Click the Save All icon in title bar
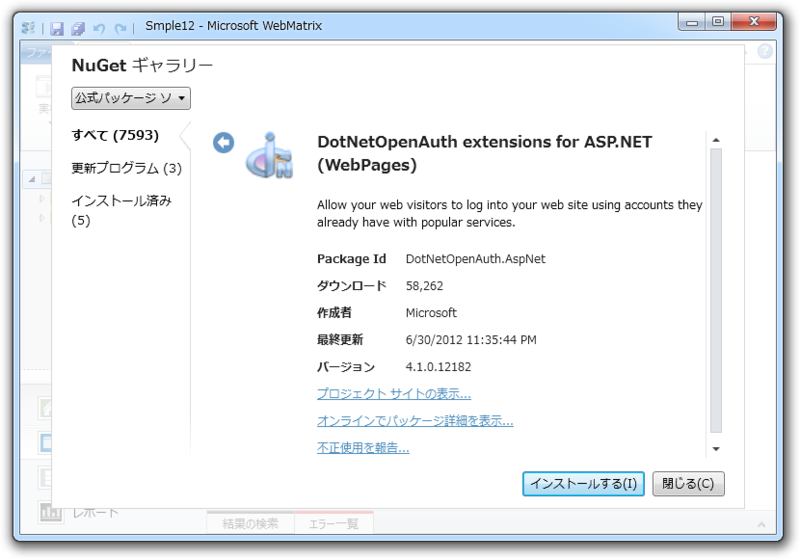This screenshot has height=560, width=800. coord(78,28)
